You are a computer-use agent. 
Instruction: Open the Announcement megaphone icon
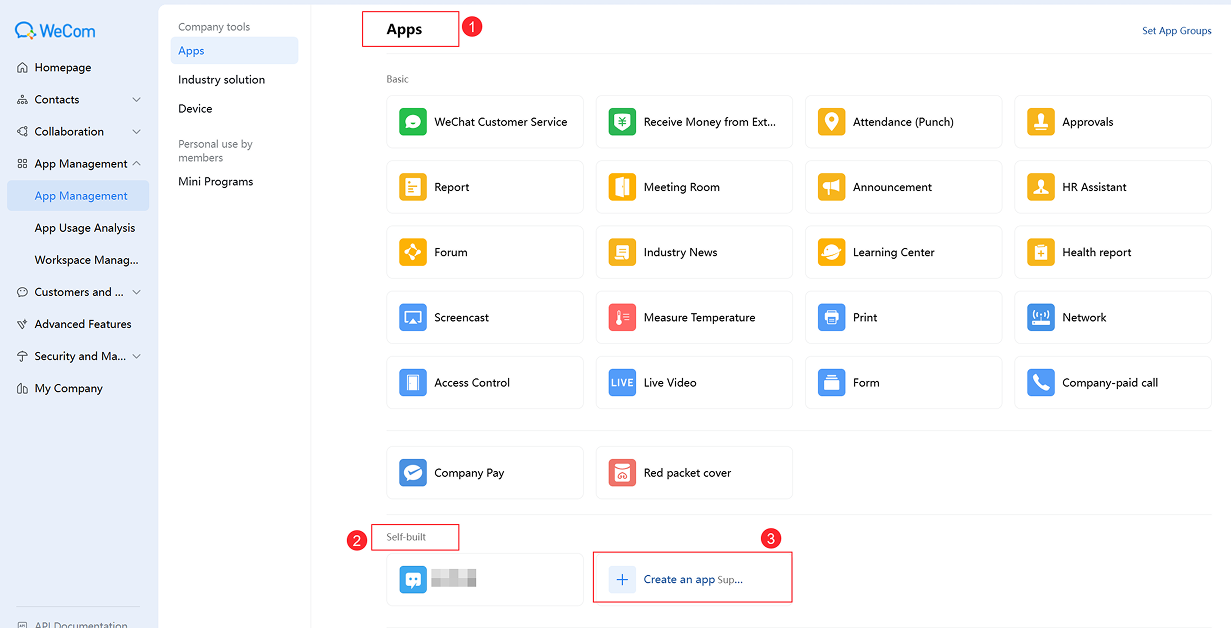[831, 187]
